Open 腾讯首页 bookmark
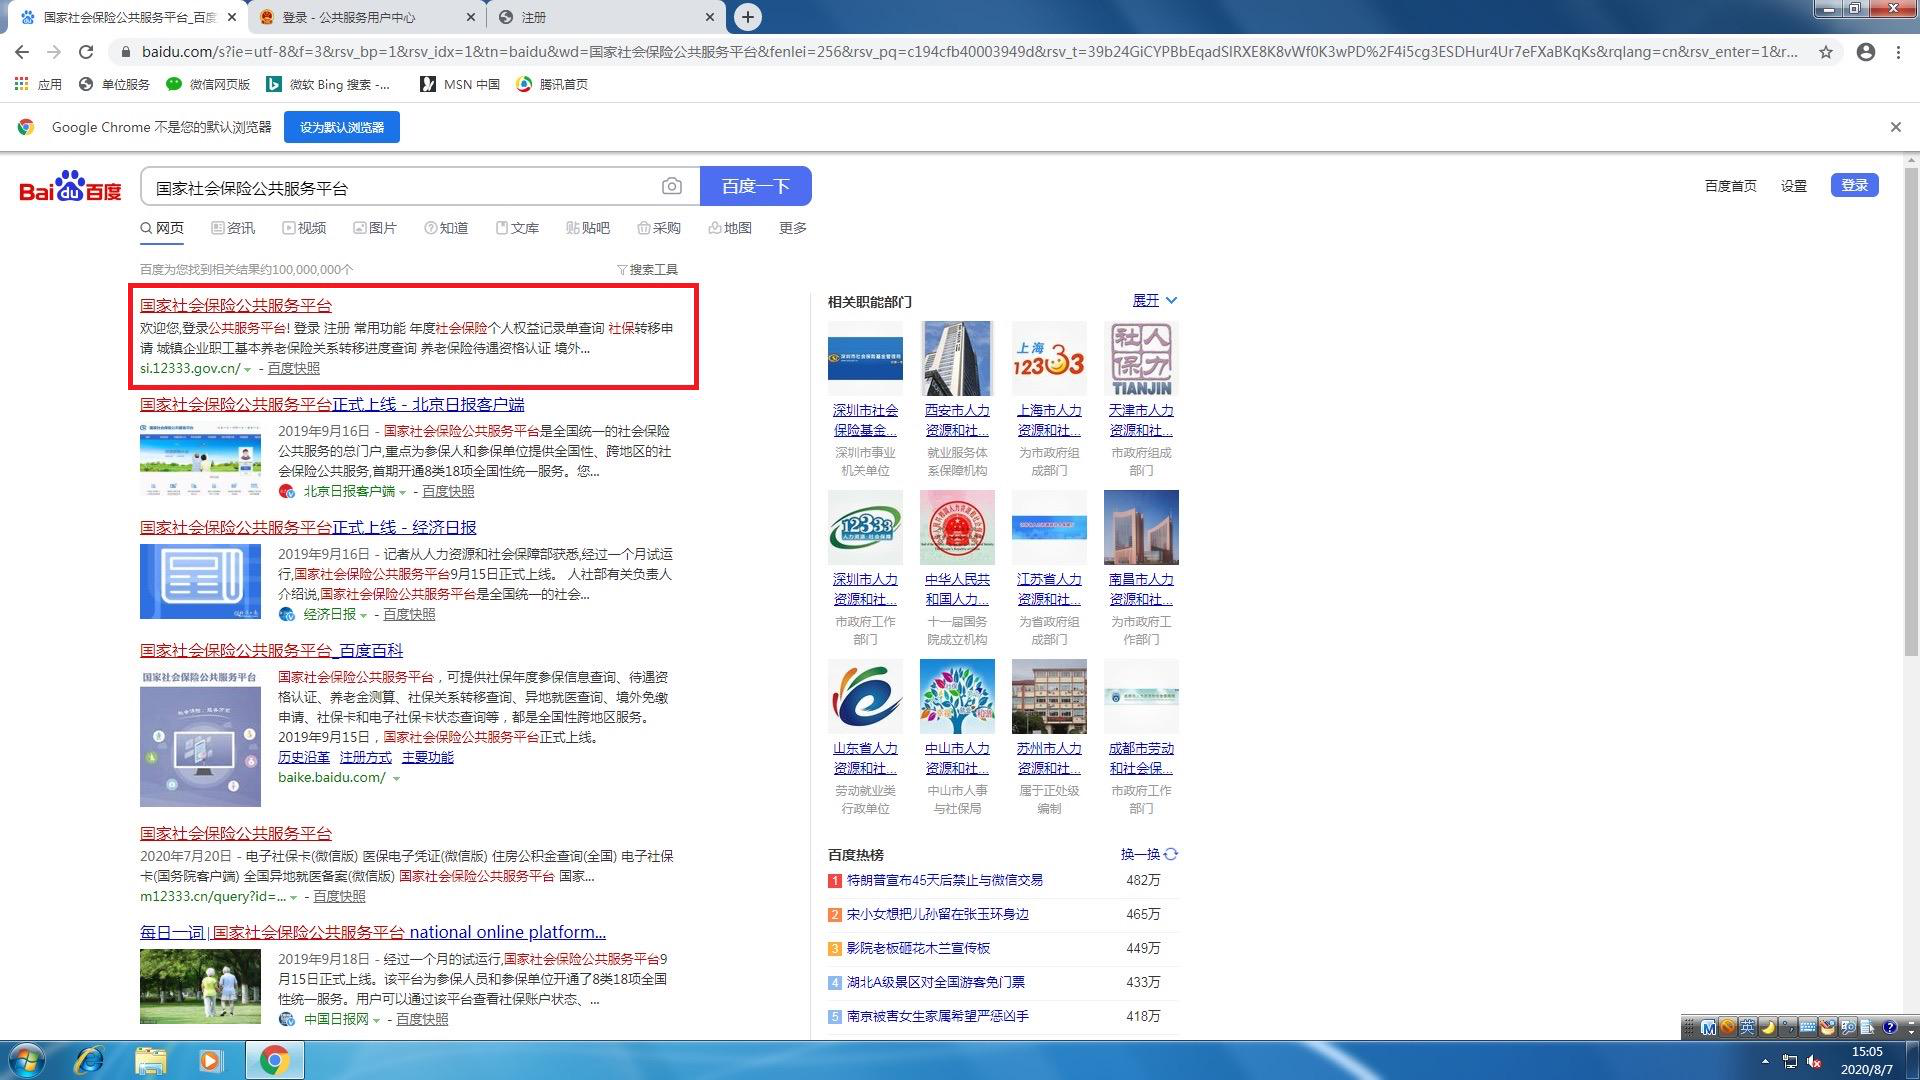This screenshot has height=1080, width=1920. click(552, 84)
